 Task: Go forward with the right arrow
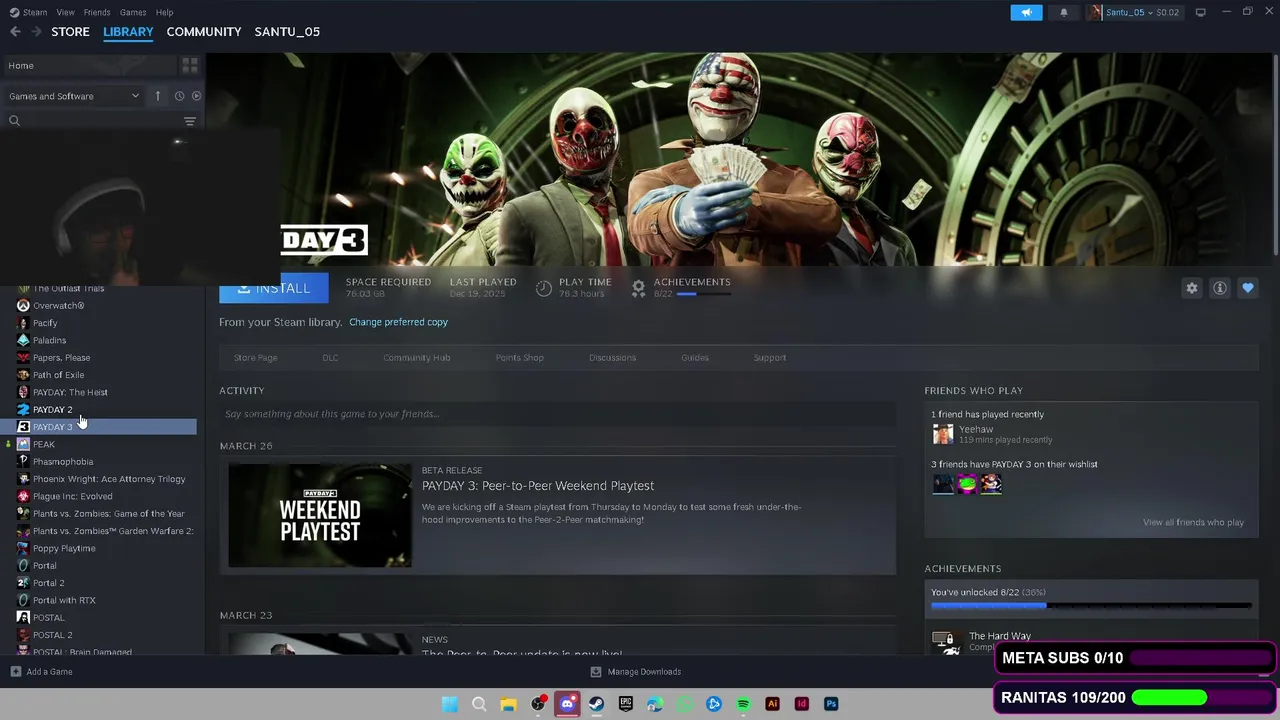pos(36,32)
